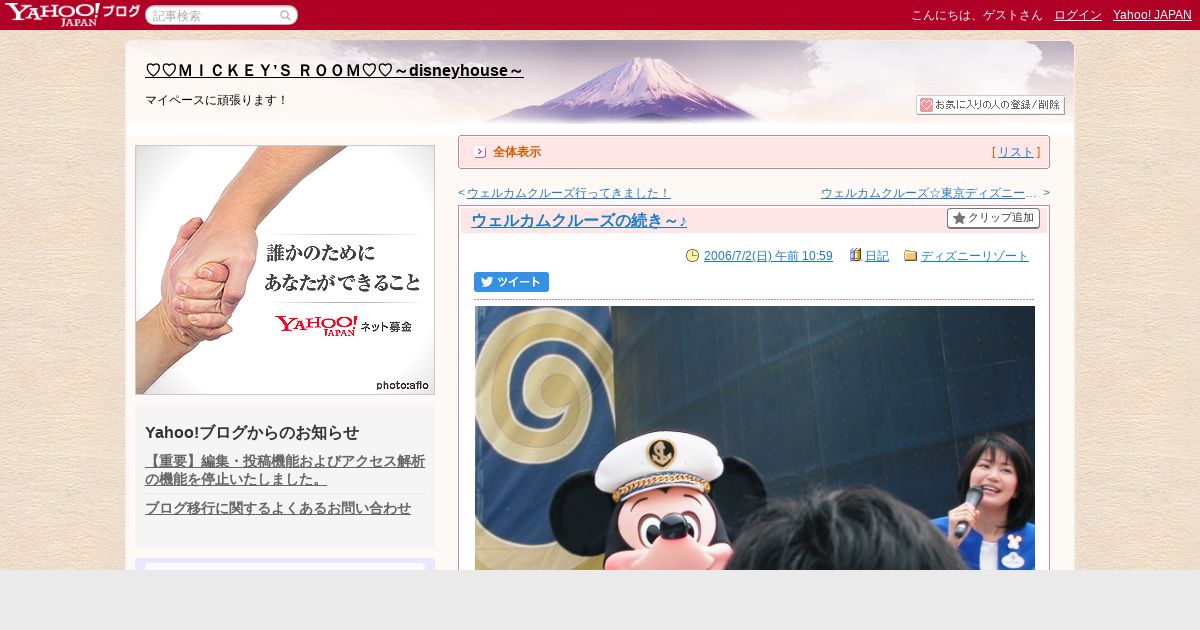Click the arrow icon next to 全体表示
Viewport: 1200px width, 630px height.
(x=480, y=152)
